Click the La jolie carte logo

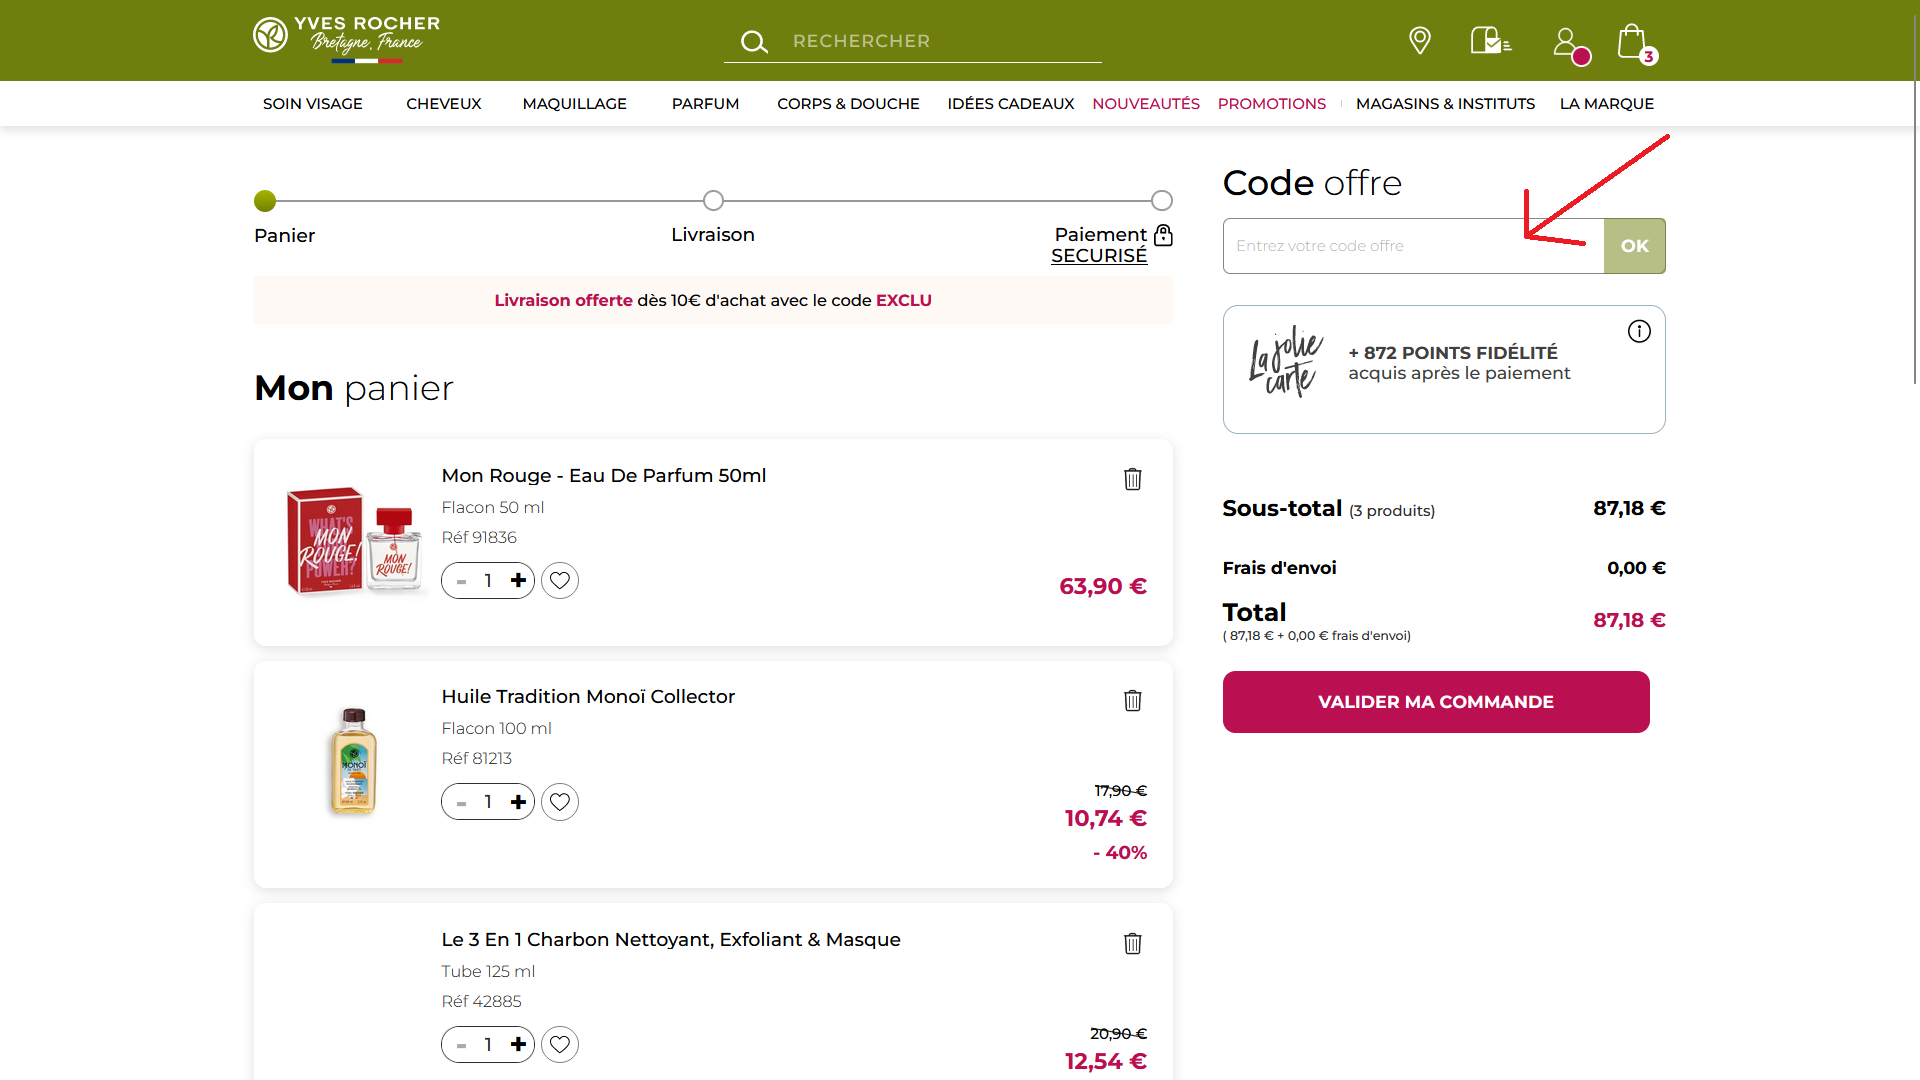1286,362
